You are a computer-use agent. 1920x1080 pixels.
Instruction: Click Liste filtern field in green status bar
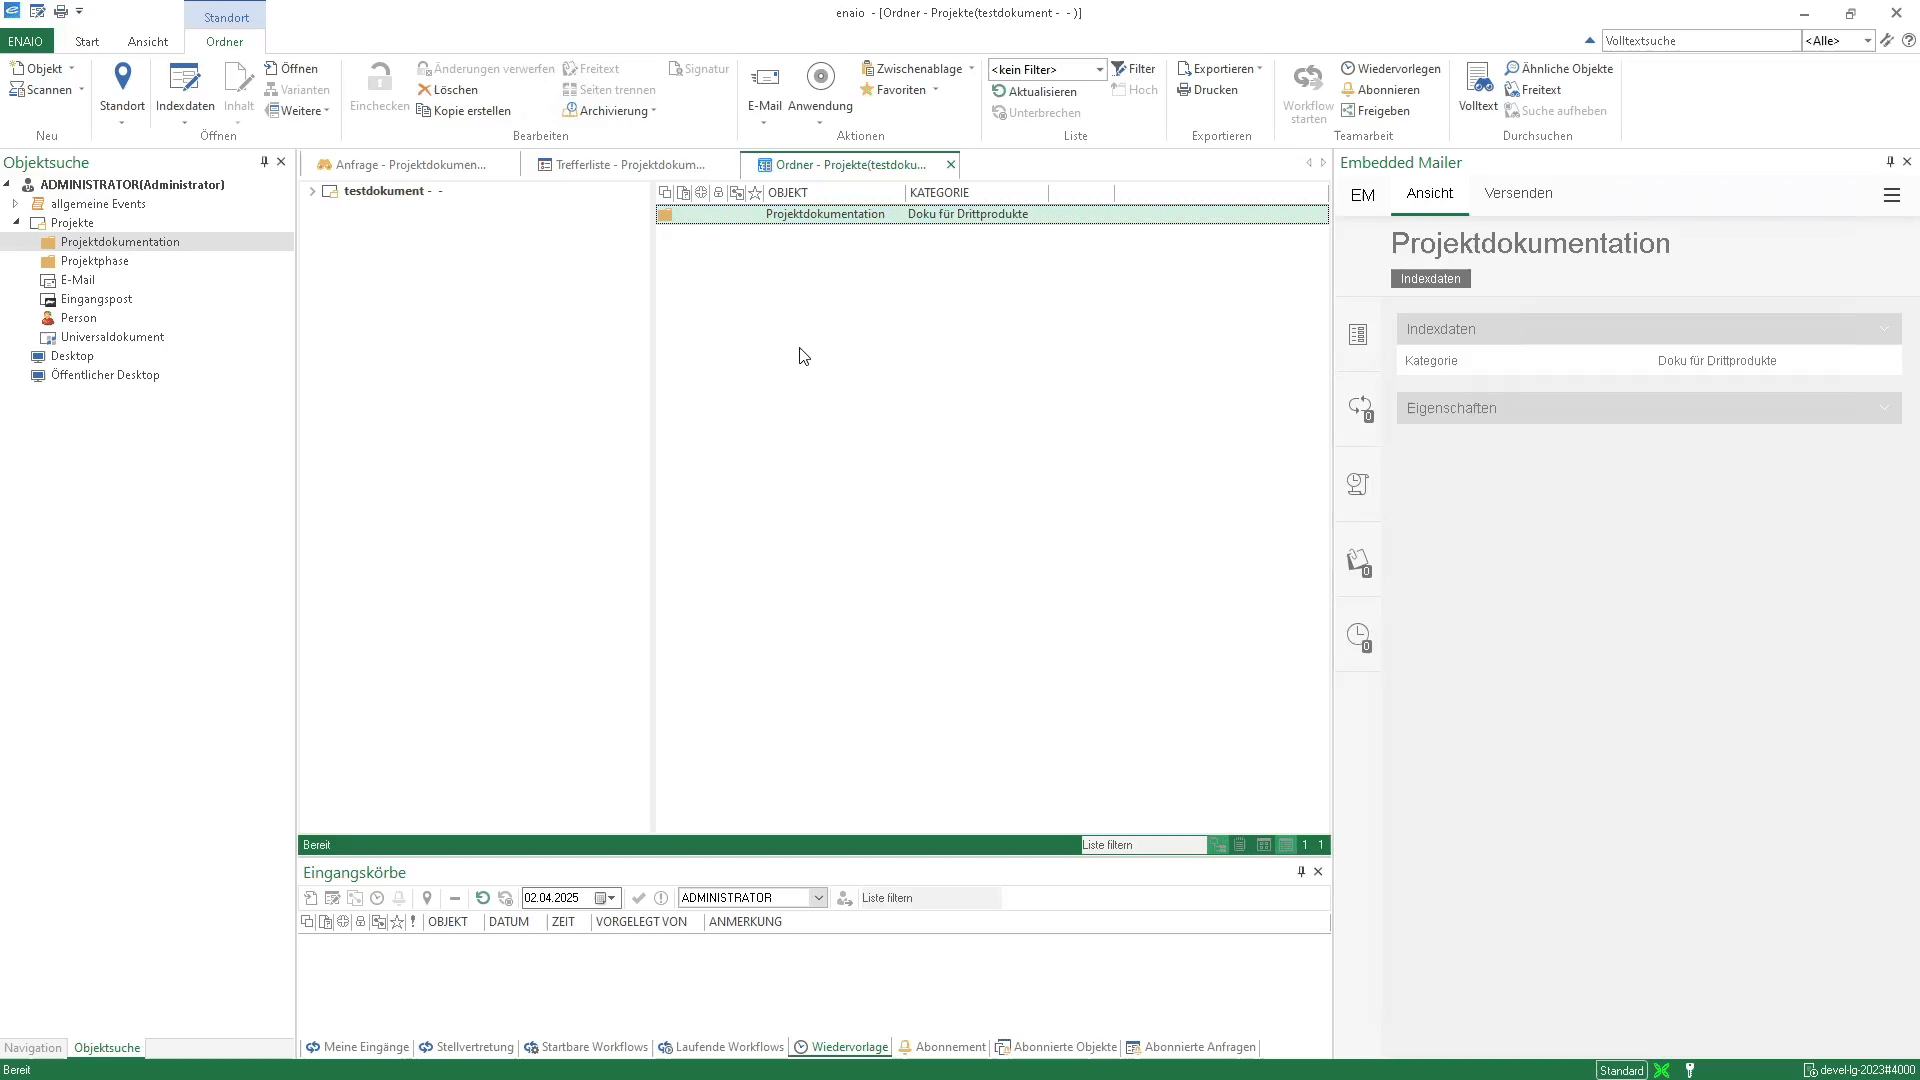[1143, 845]
